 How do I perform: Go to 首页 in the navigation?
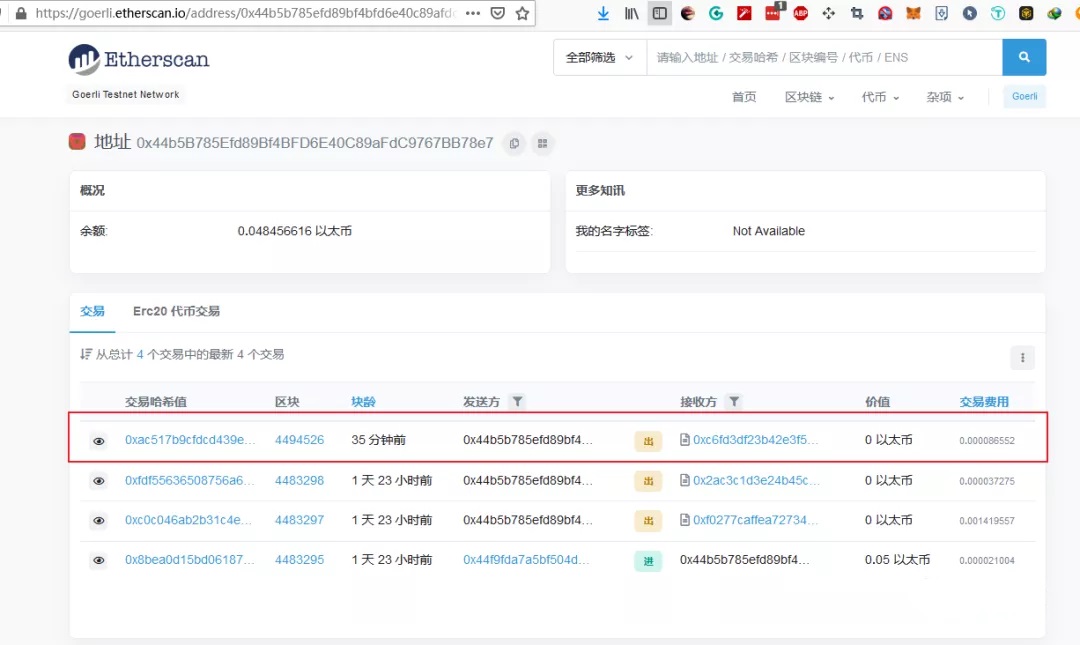click(744, 97)
